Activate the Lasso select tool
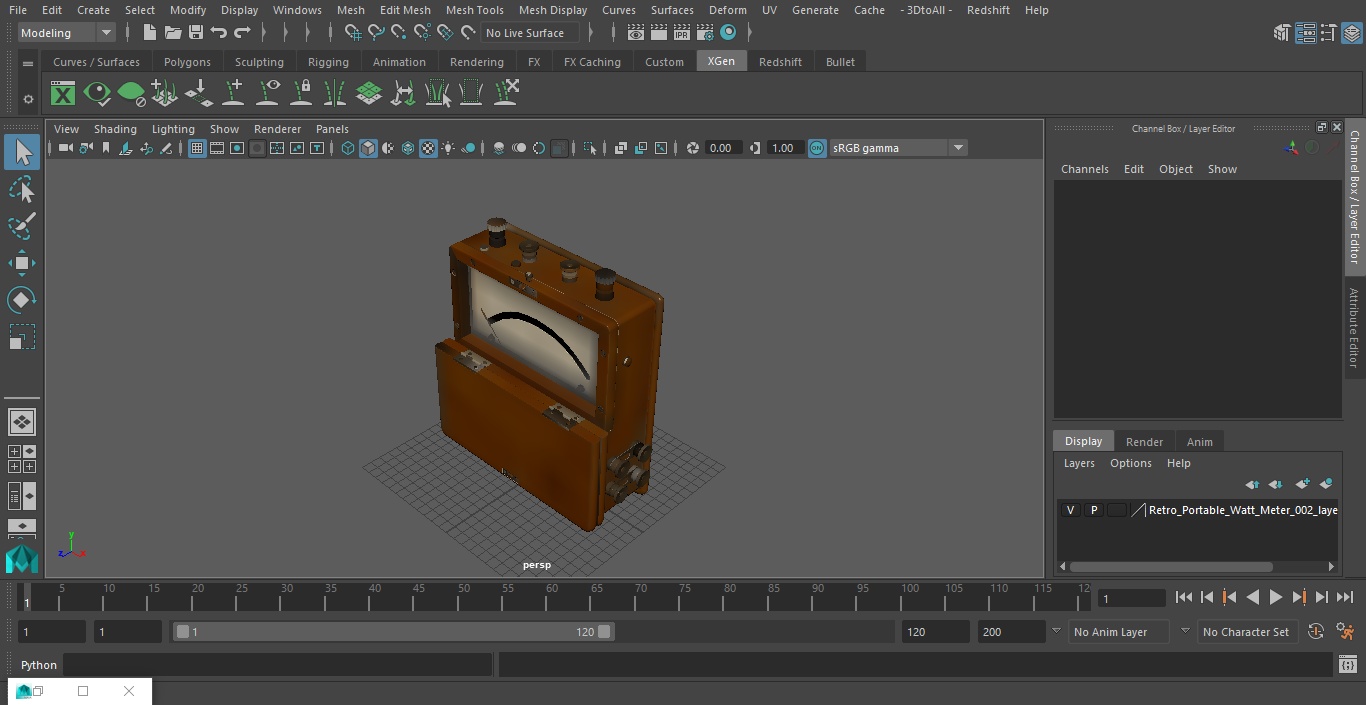The height and width of the screenshot is (705, 1366). (21, 190)
